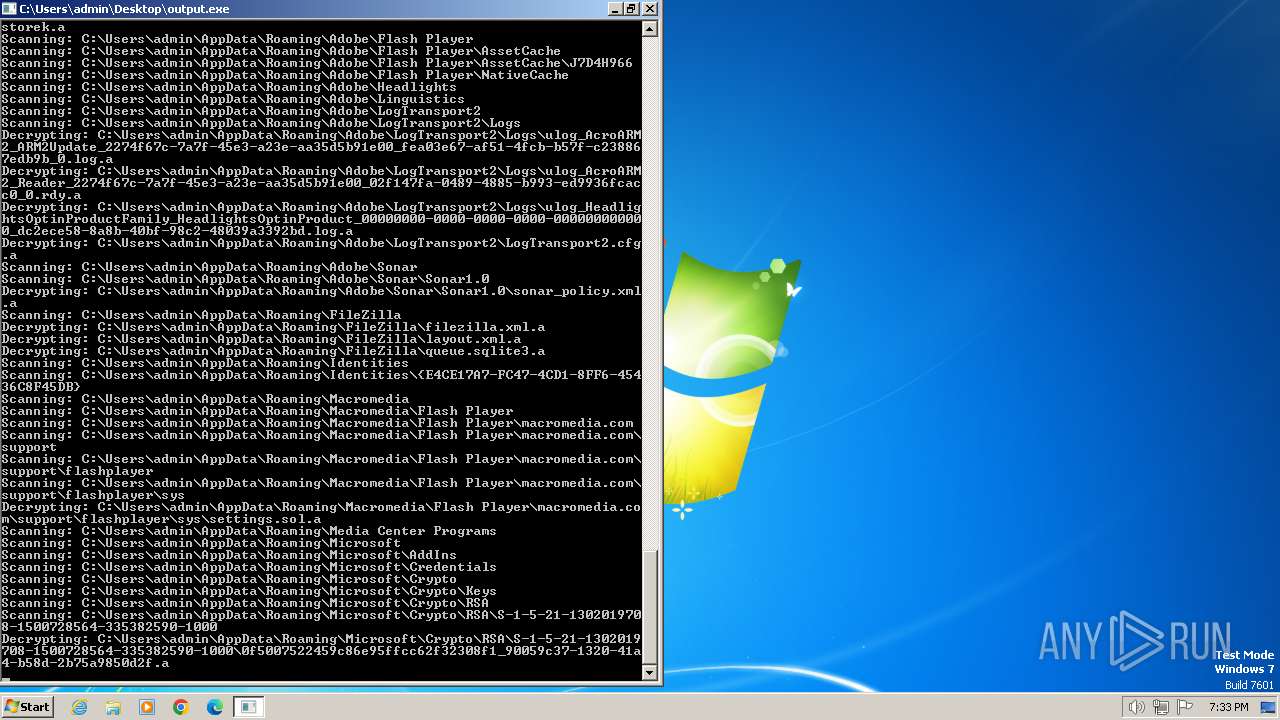Click the console vertical scrollbar thumb

point(650,607)
